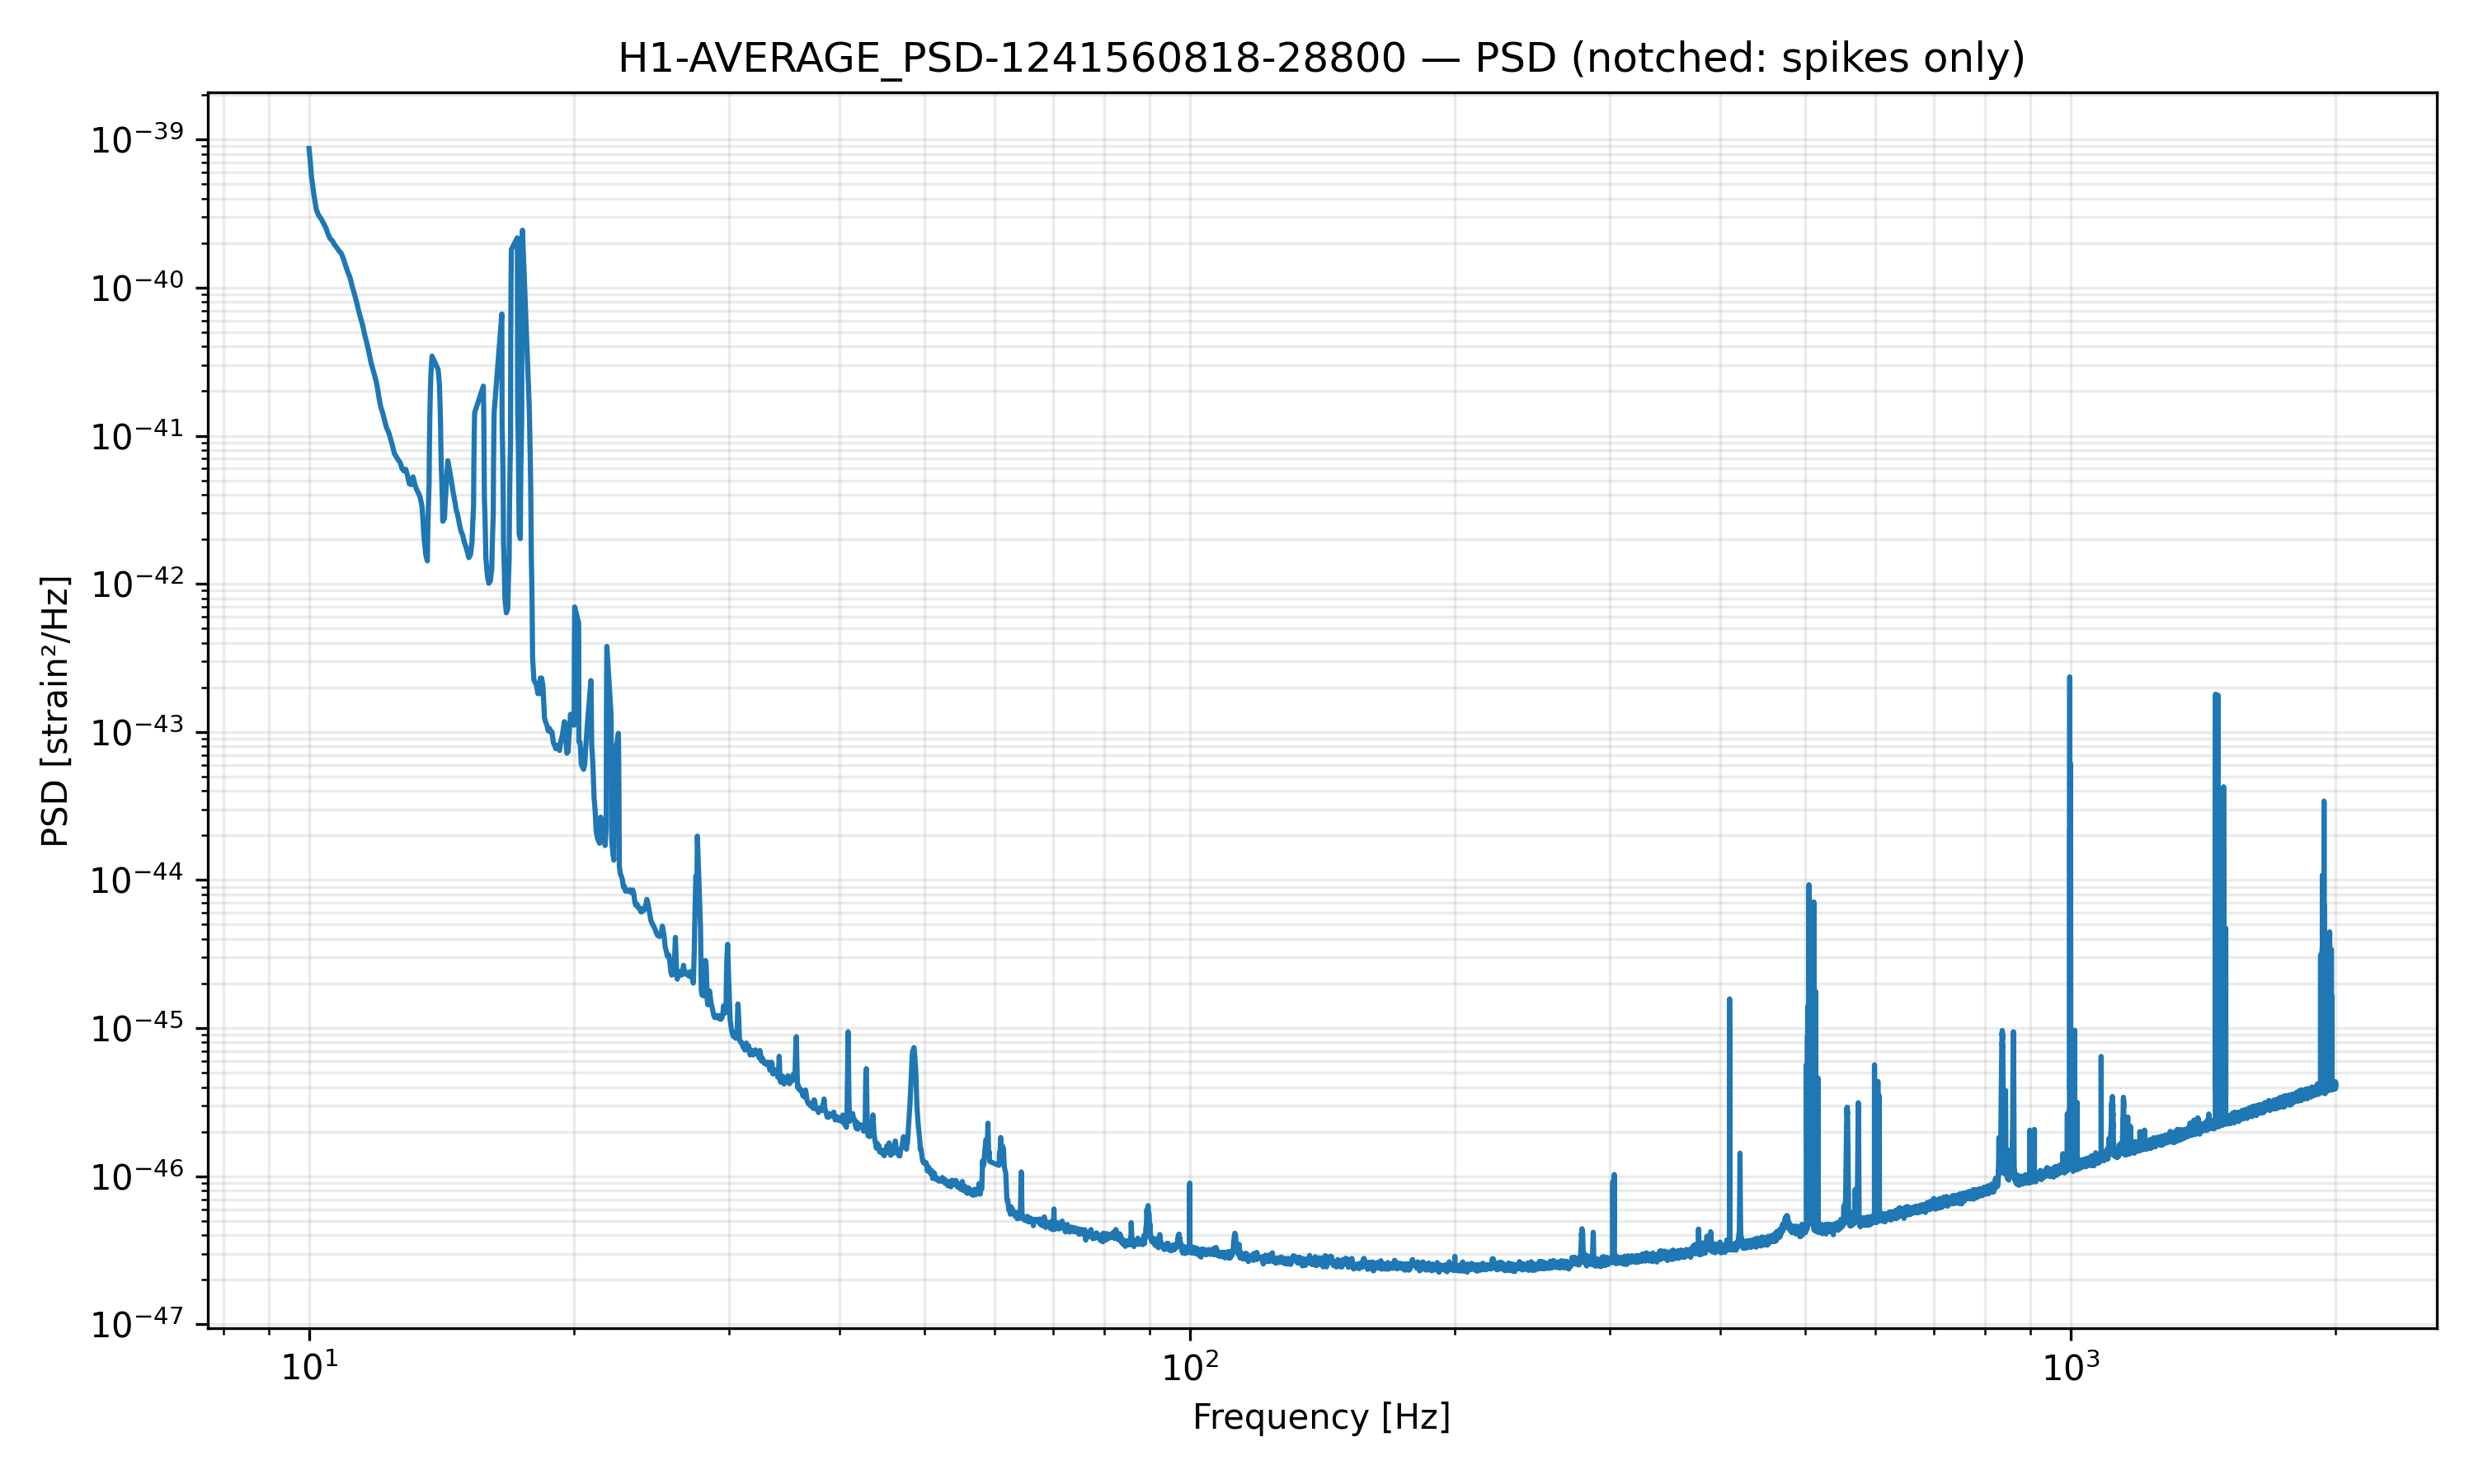Click the 10^-44 y-axis tick label

coord(138,881)
